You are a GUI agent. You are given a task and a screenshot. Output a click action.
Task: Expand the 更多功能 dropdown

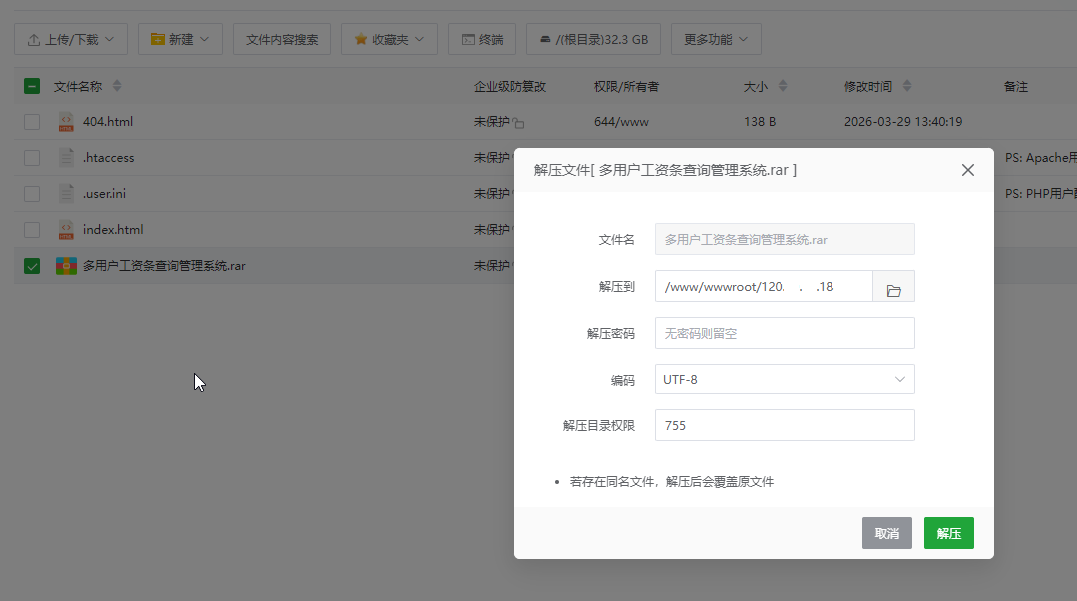pos(715,38)
